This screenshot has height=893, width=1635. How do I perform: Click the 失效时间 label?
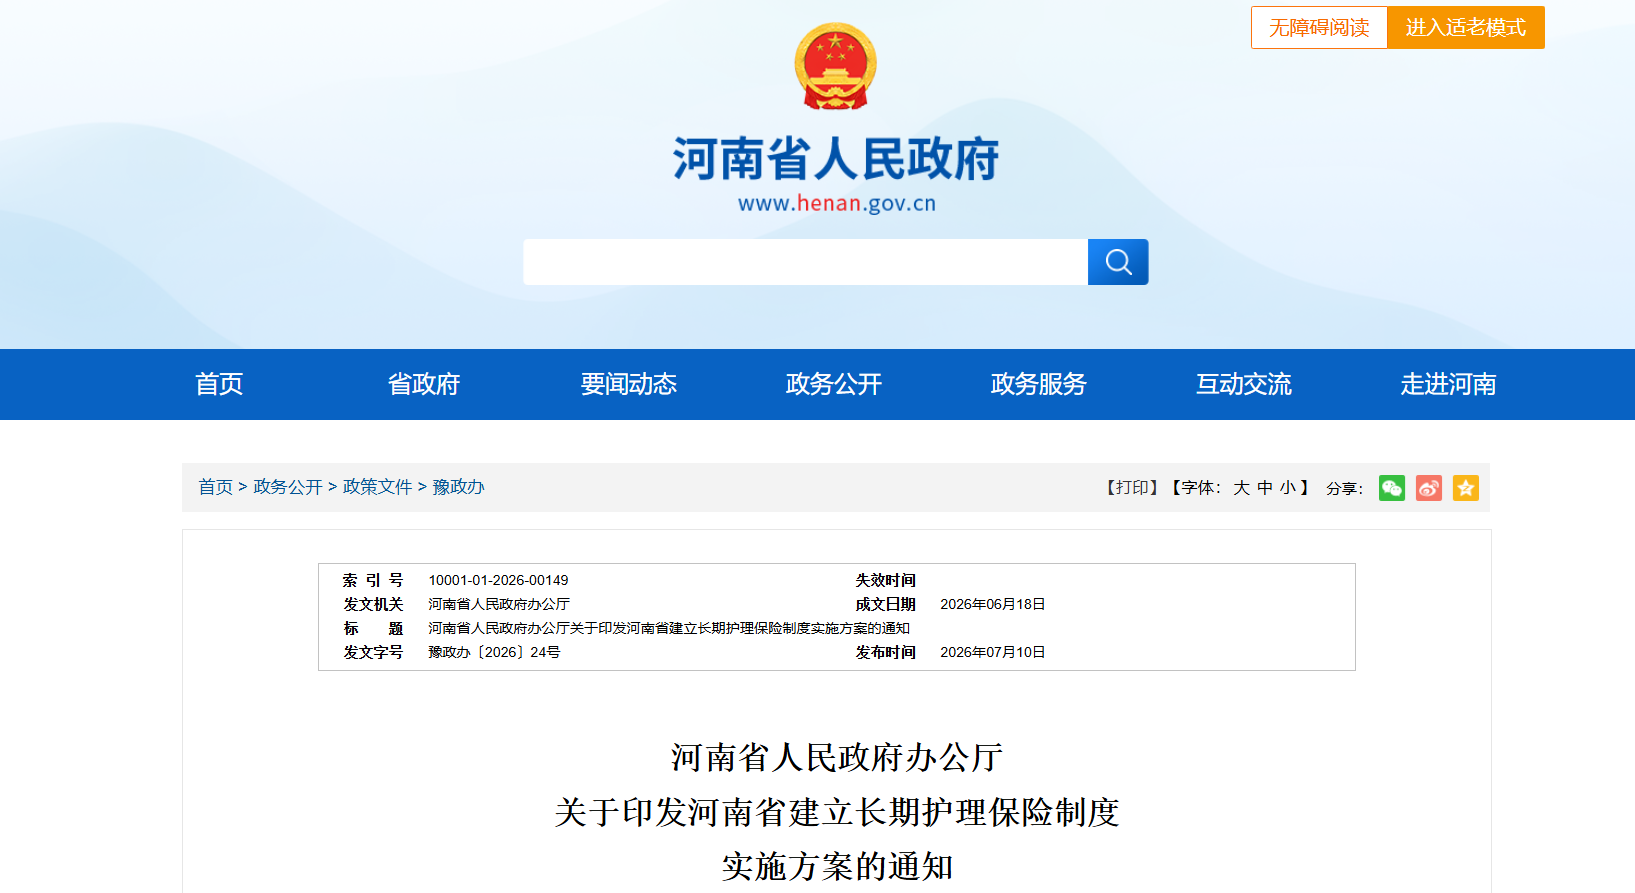(x=885, y=580)
